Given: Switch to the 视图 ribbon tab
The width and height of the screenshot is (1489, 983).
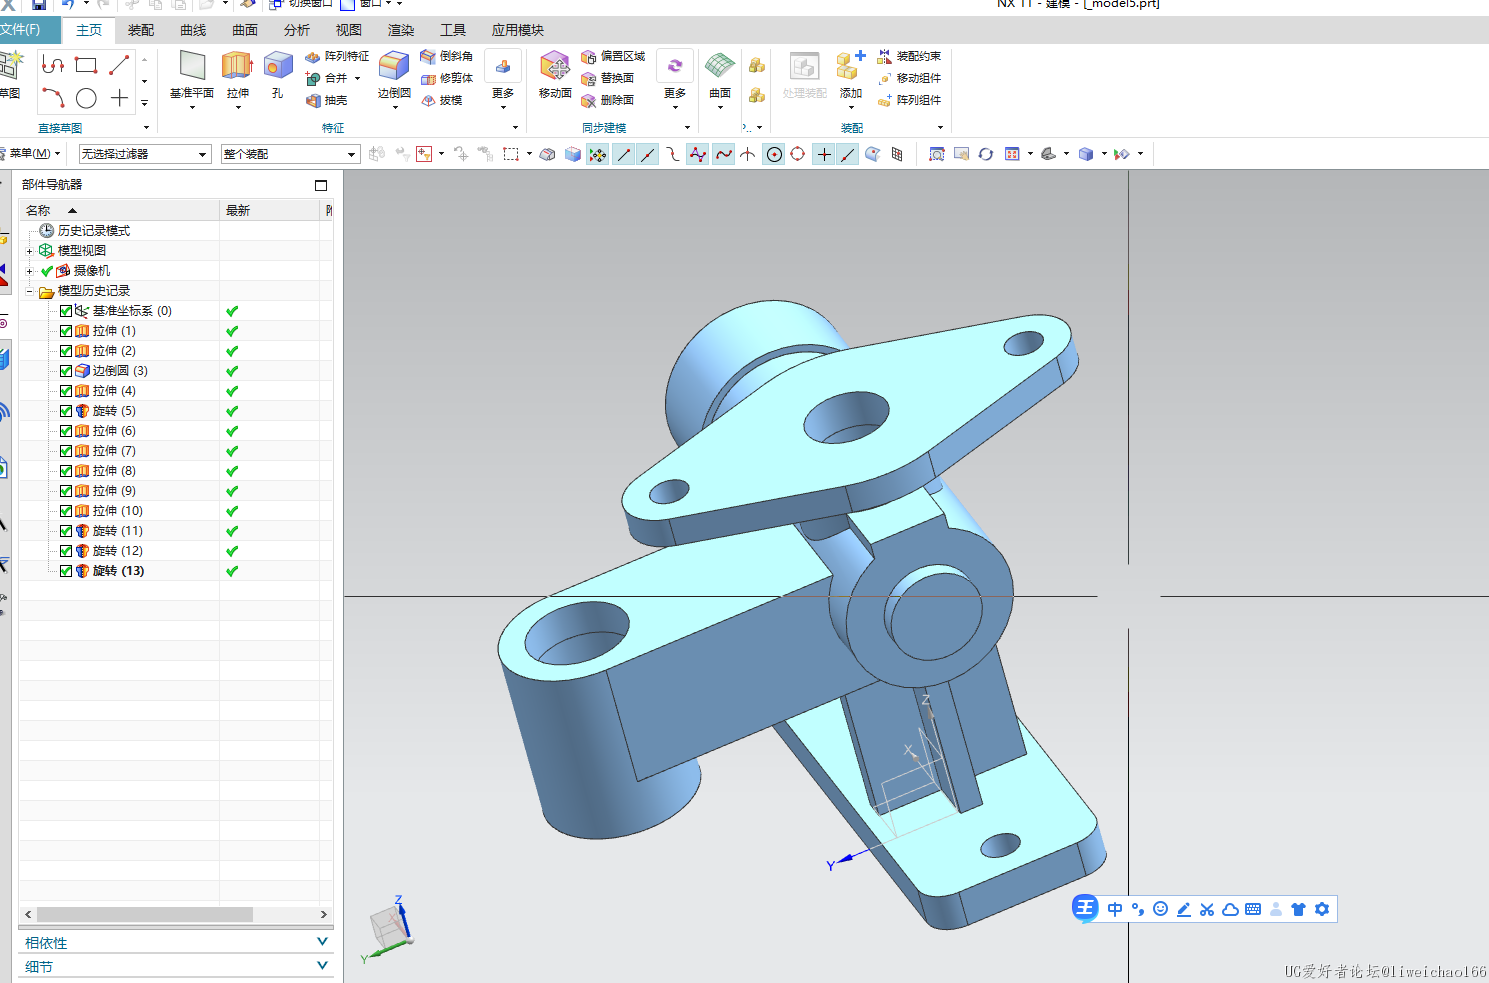Looking at the screenshot, I should 349,30.
